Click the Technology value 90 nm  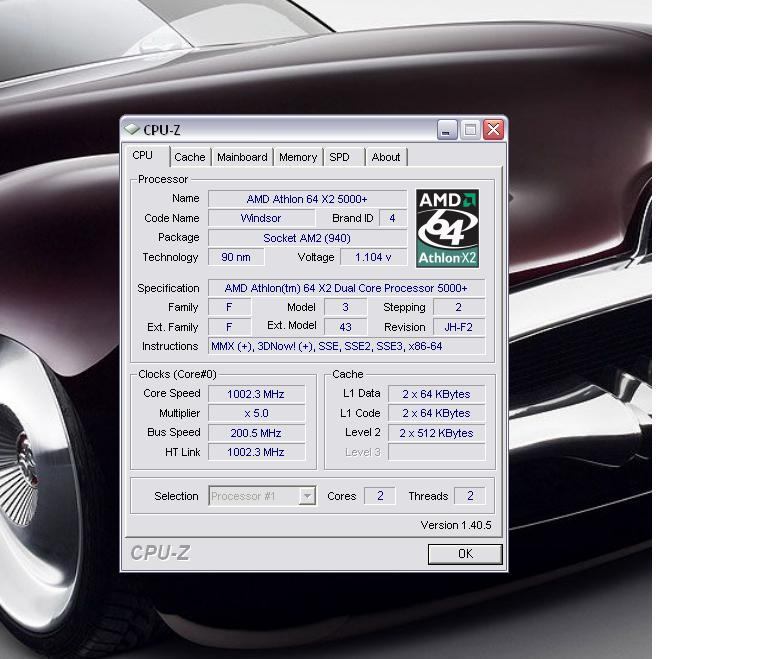tap(236, 257)
